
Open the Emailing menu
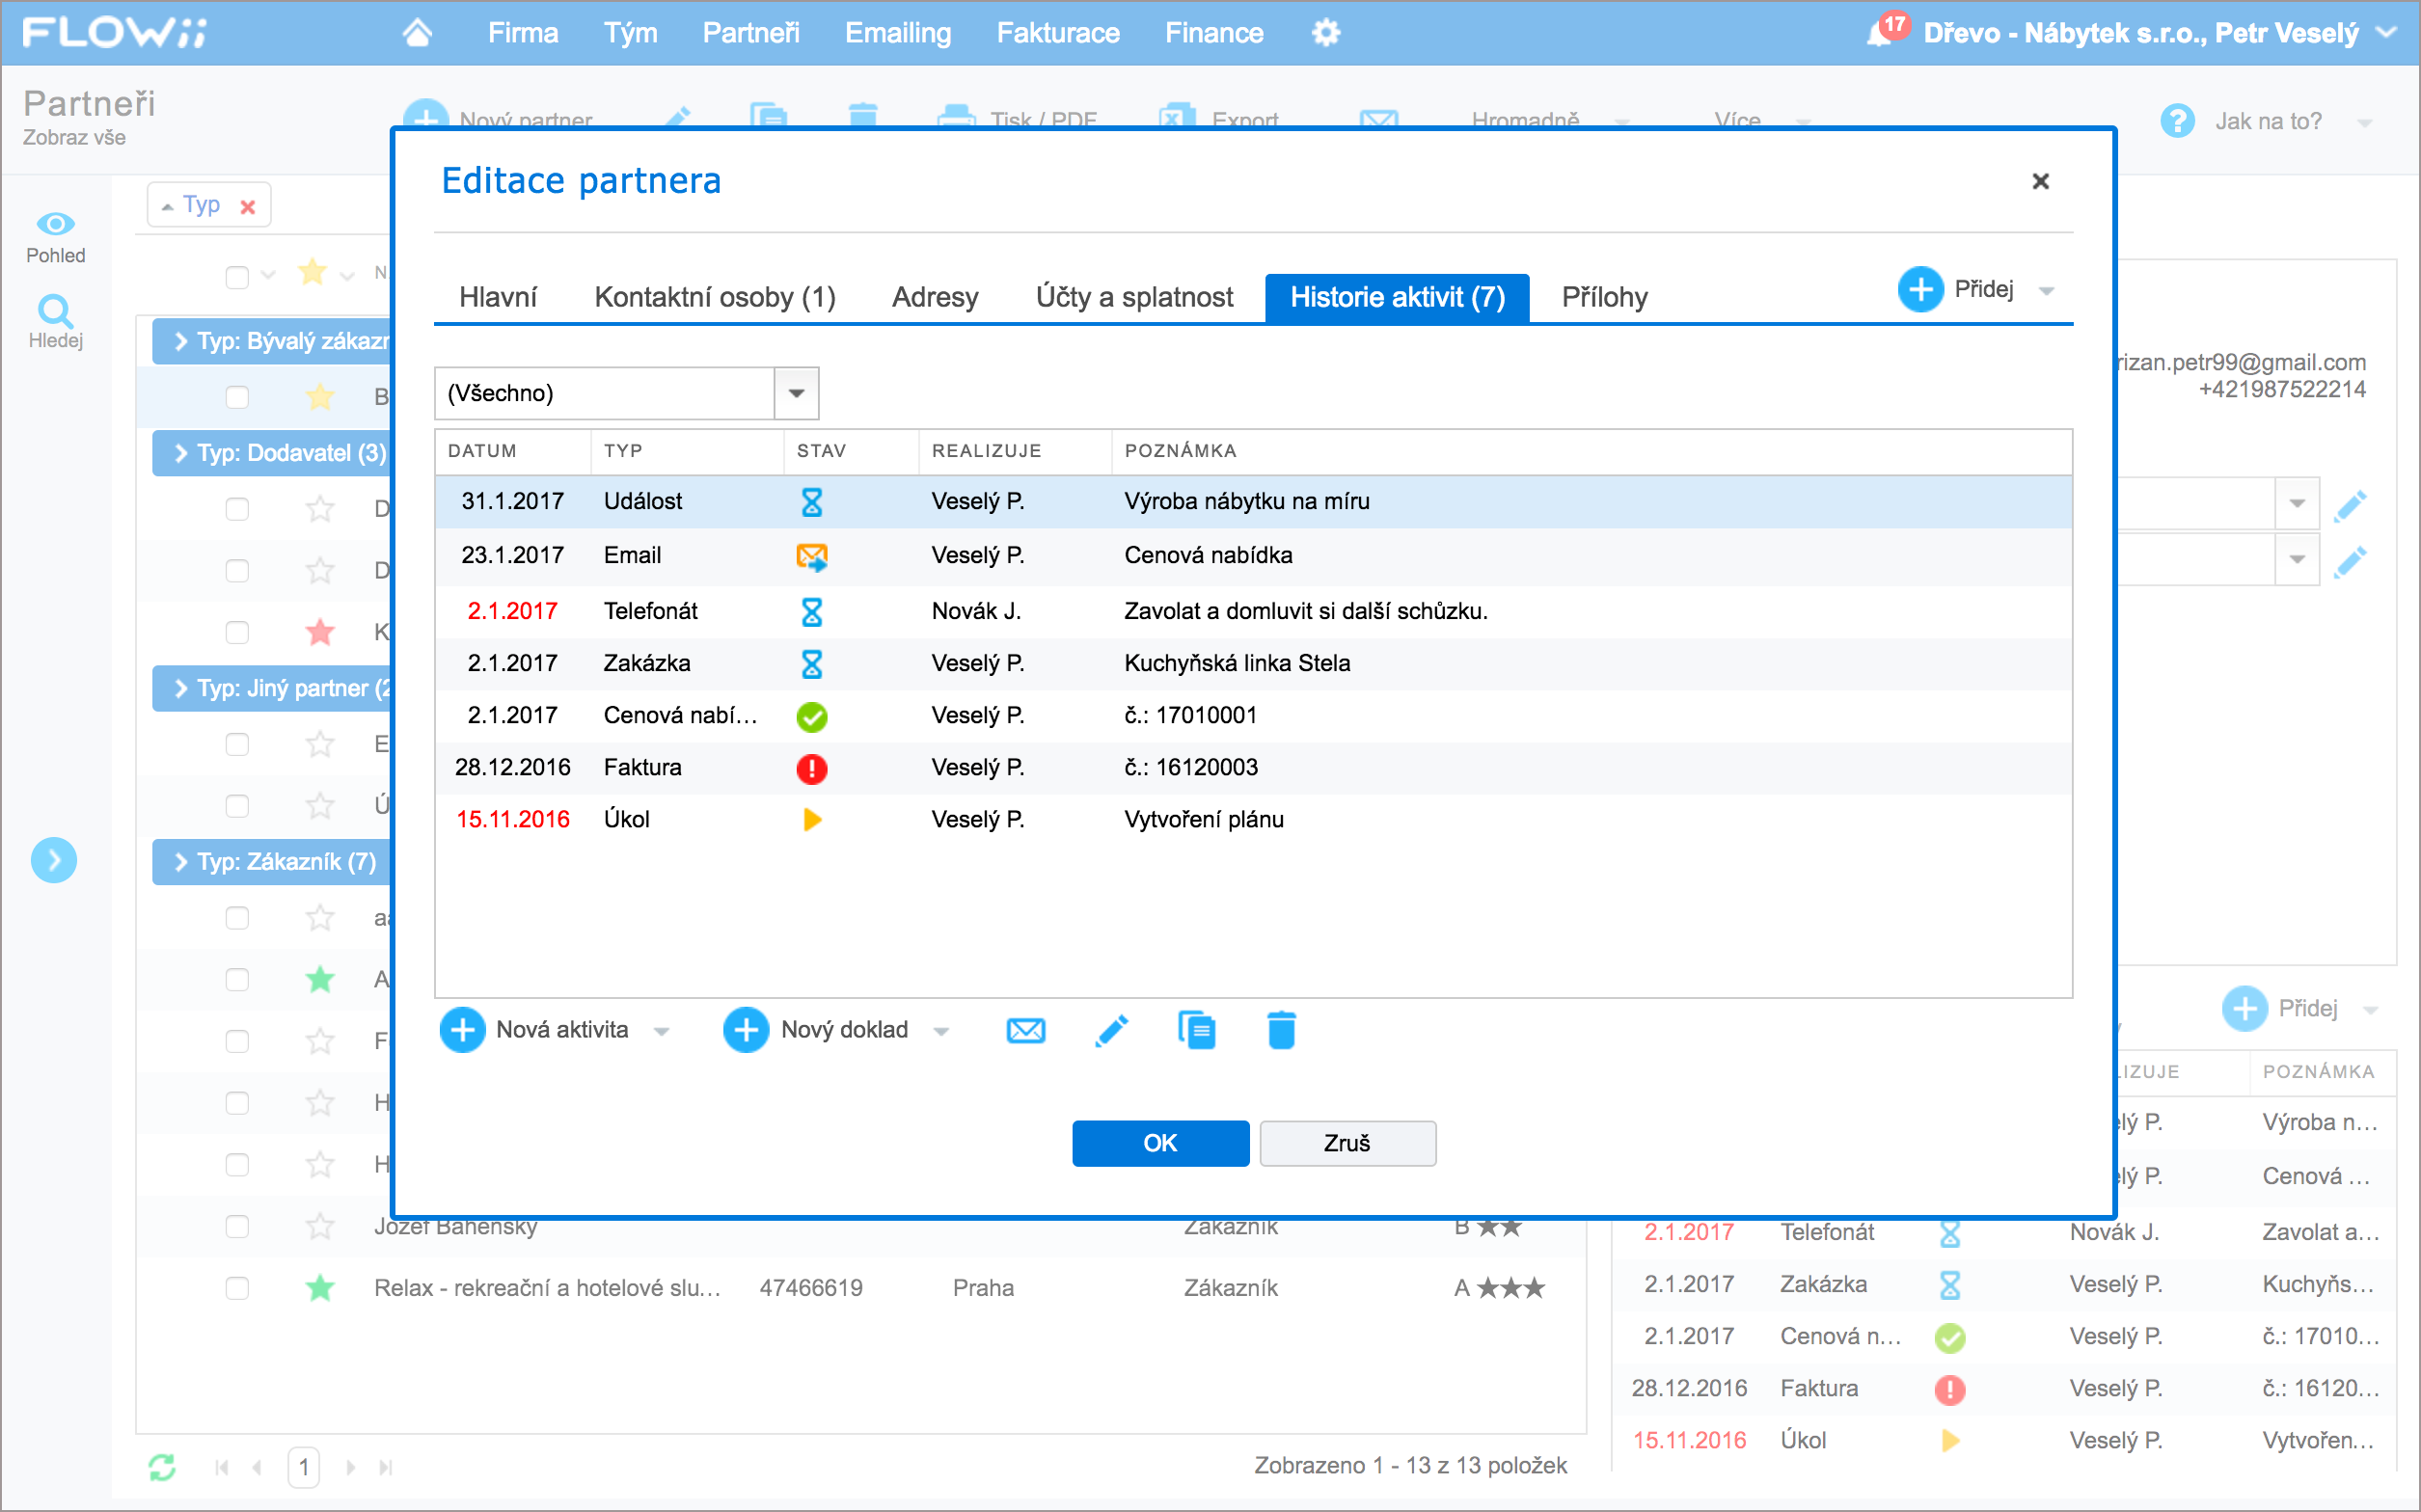[898, 33]
